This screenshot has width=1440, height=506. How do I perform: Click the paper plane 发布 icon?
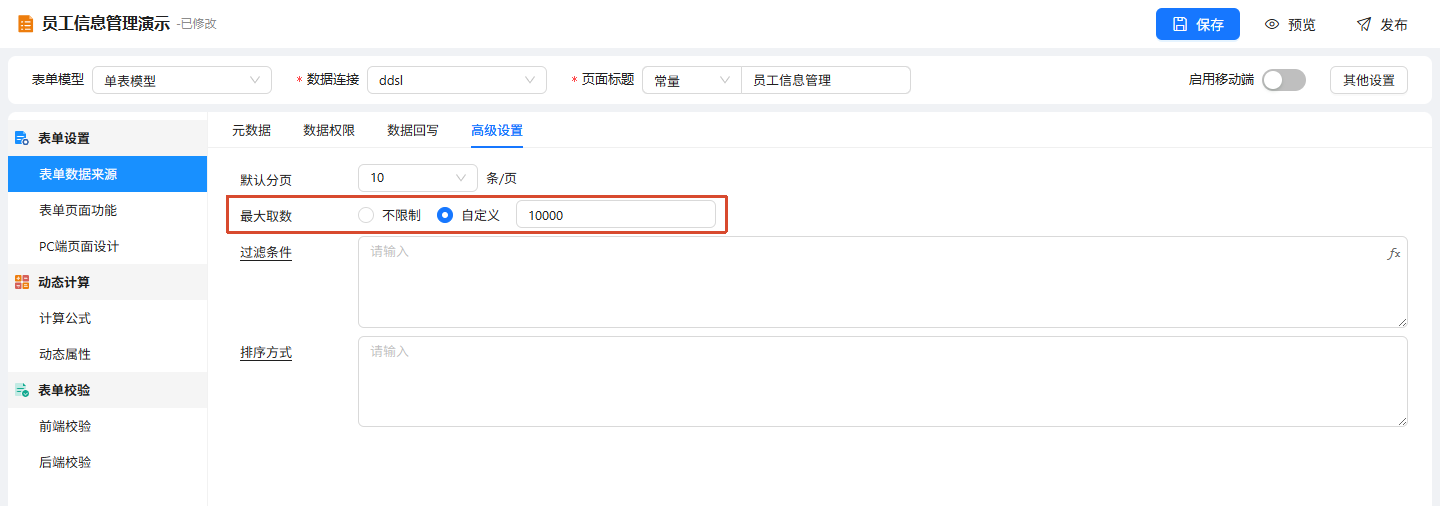point(1364,24)
